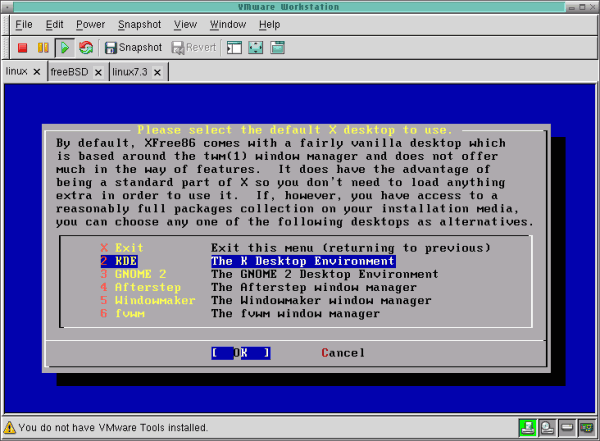Switch to the linux tab
600x441 pixels.
pos(16,72)
